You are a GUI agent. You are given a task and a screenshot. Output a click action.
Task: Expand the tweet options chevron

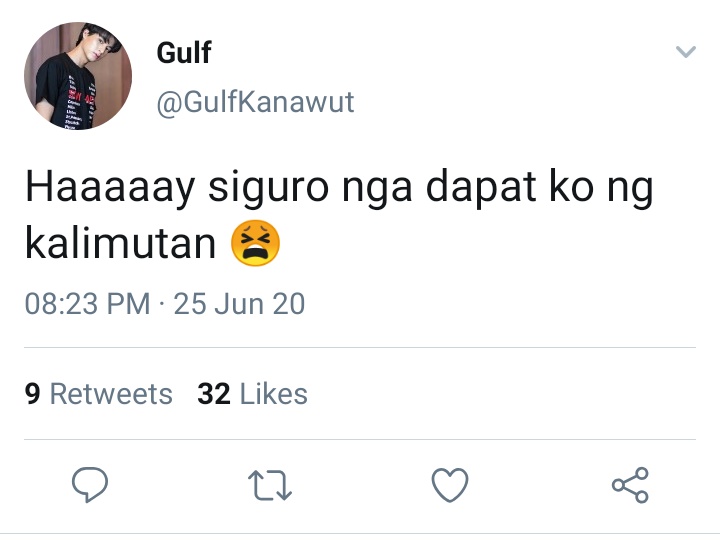686,51
